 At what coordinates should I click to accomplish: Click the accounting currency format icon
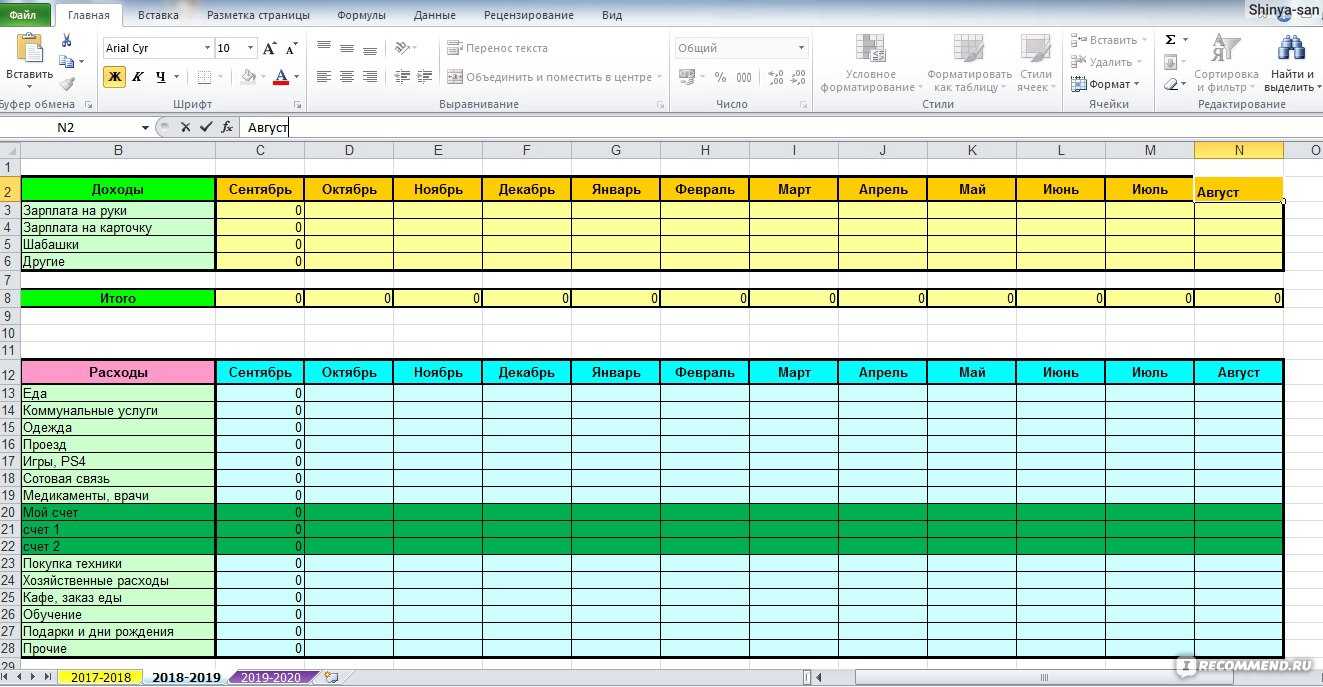pos(687,77)
